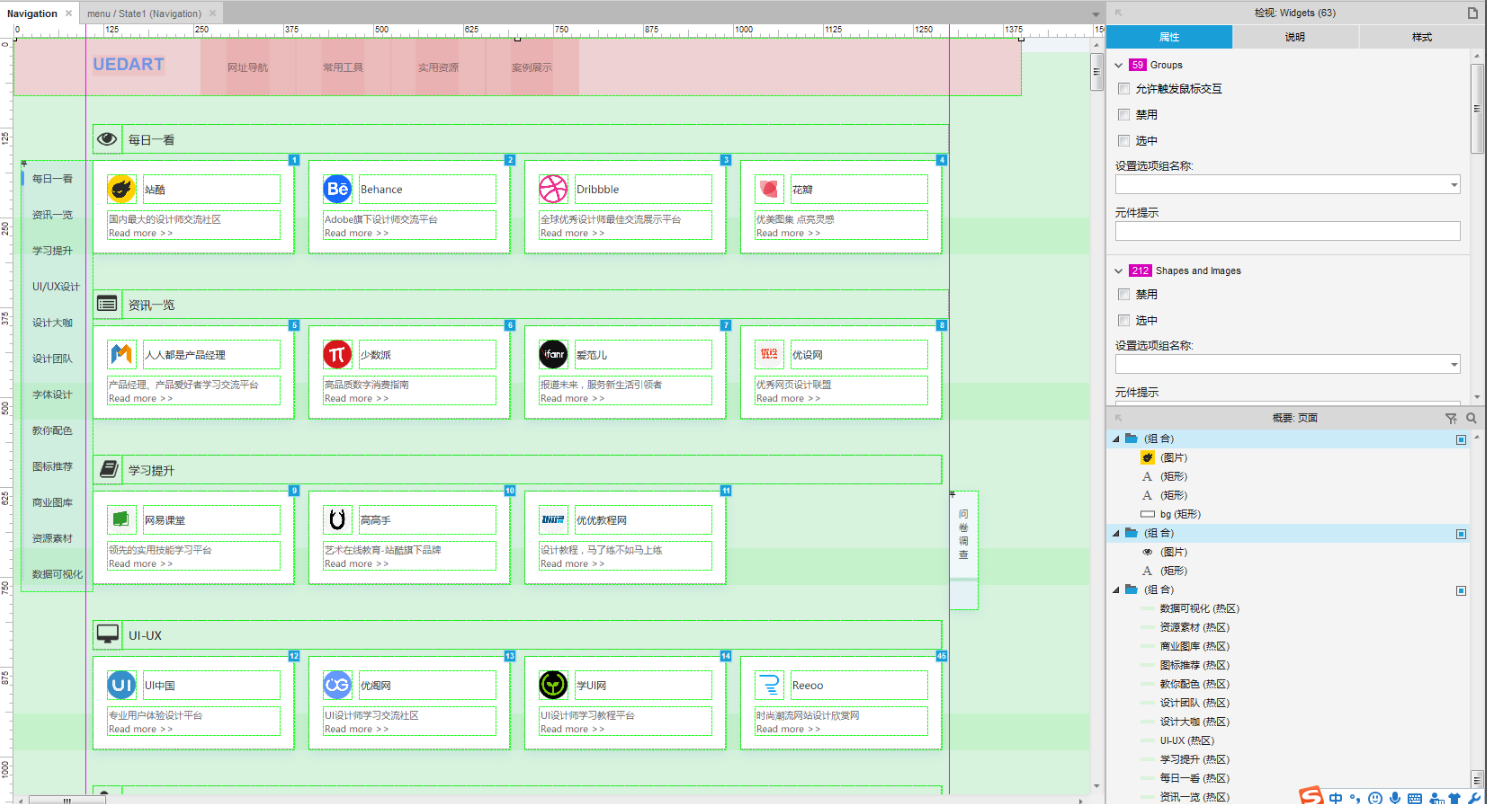Screen dimensions: 1487x804
Task: Collapse the Shapes and Images section
Action: 1119,271
